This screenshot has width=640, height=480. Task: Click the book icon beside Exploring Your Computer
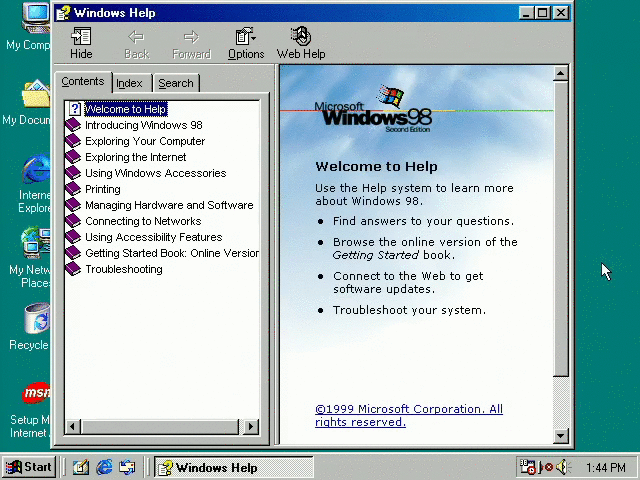click(73, 141)
